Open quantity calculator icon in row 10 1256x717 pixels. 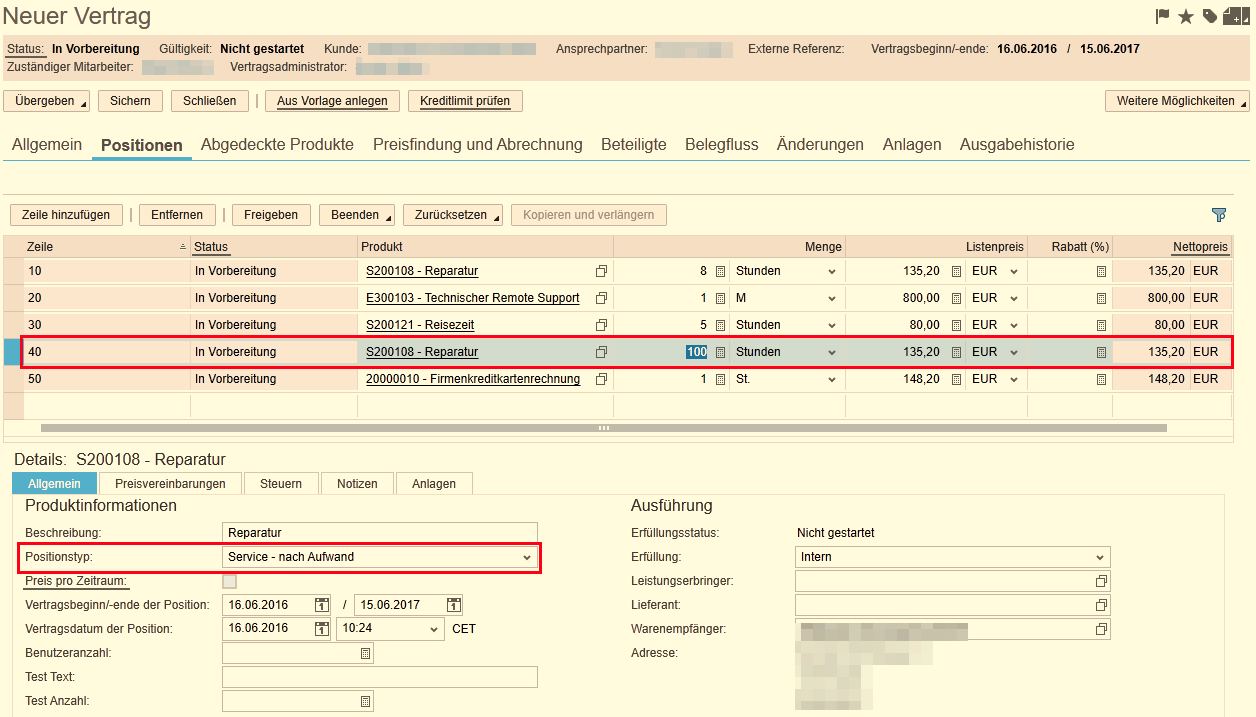(x=720, y=271)
